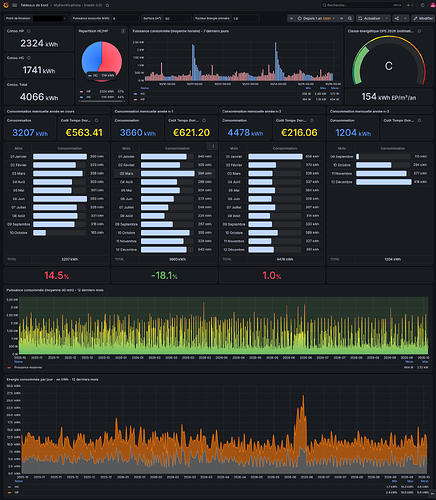Open the Répartition HC/HP panel menu

(123, 31)
